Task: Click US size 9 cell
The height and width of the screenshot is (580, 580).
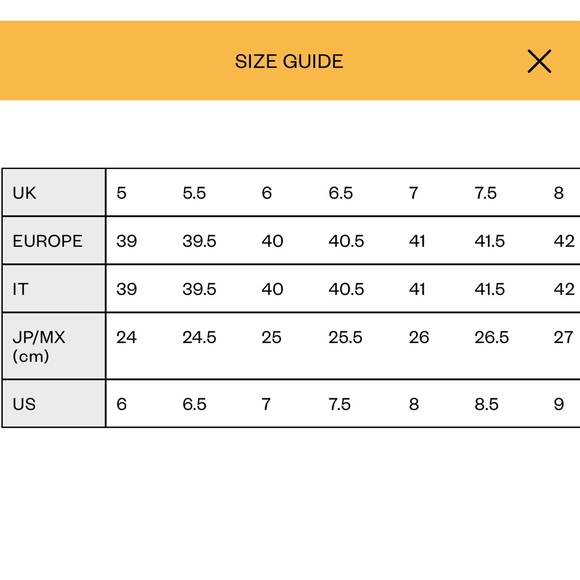Action: 559,404
